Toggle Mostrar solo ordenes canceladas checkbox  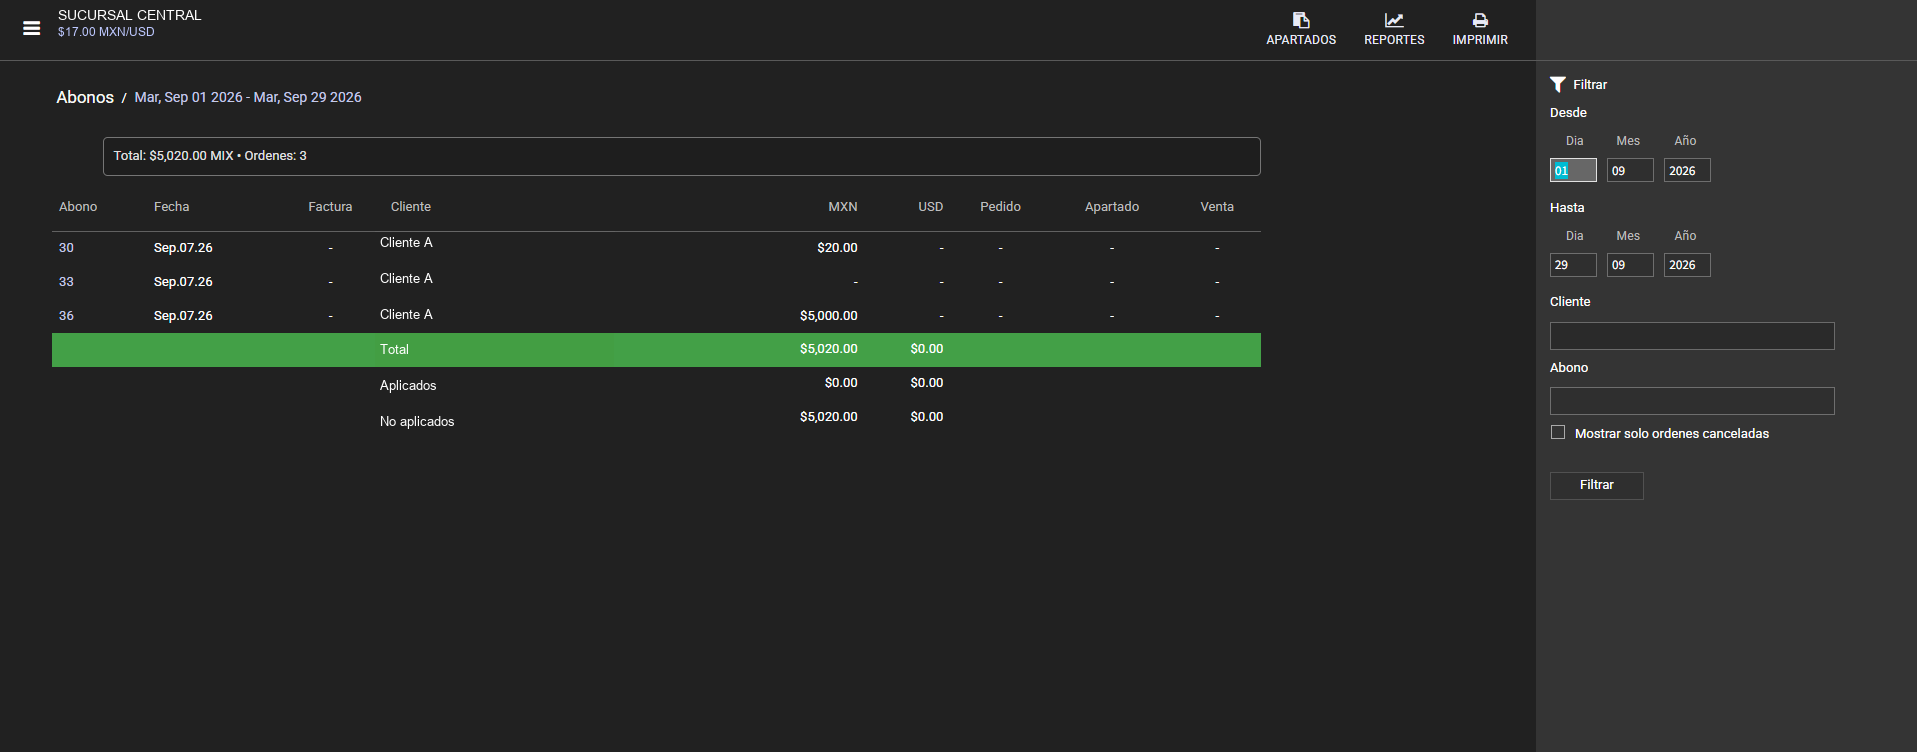click(1558, 433)
